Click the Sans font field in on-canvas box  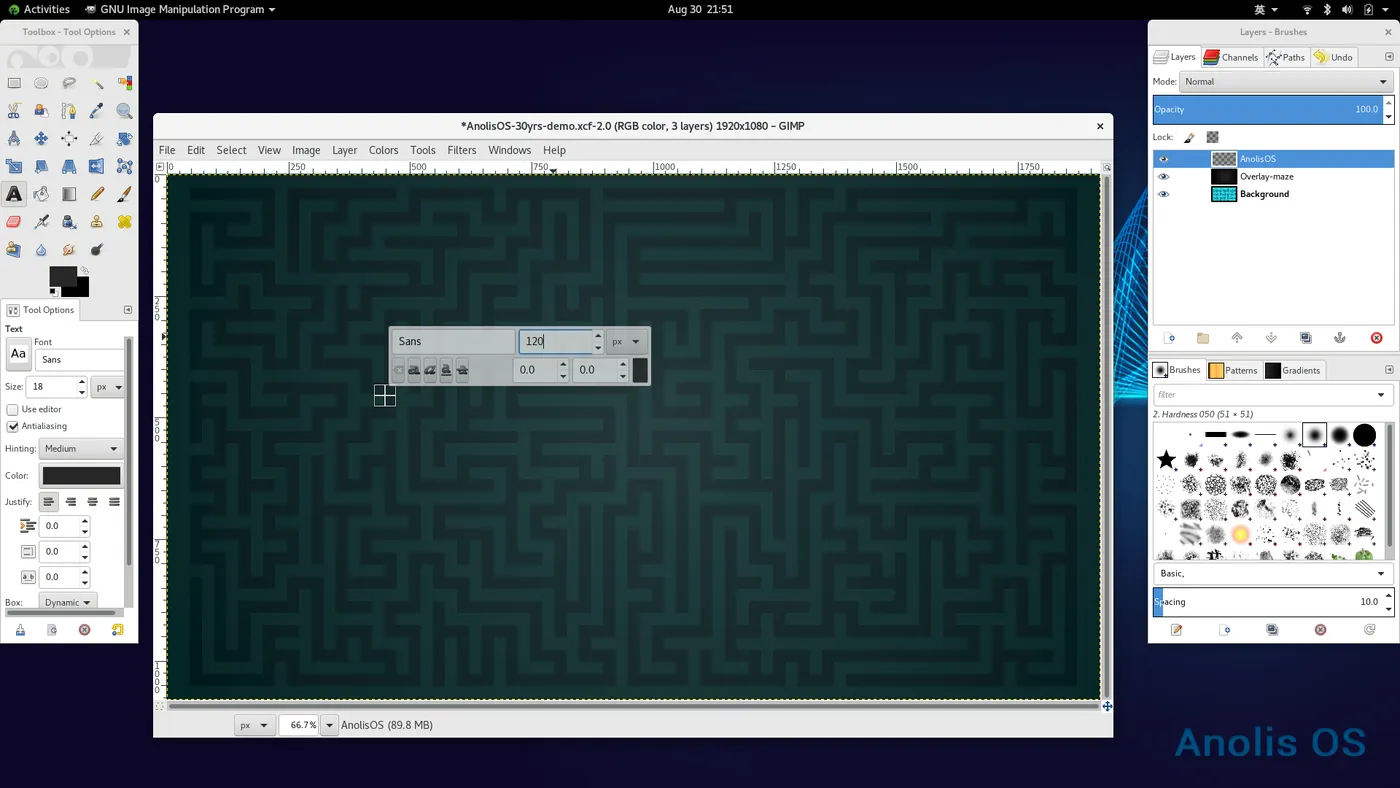pos(453,341)
